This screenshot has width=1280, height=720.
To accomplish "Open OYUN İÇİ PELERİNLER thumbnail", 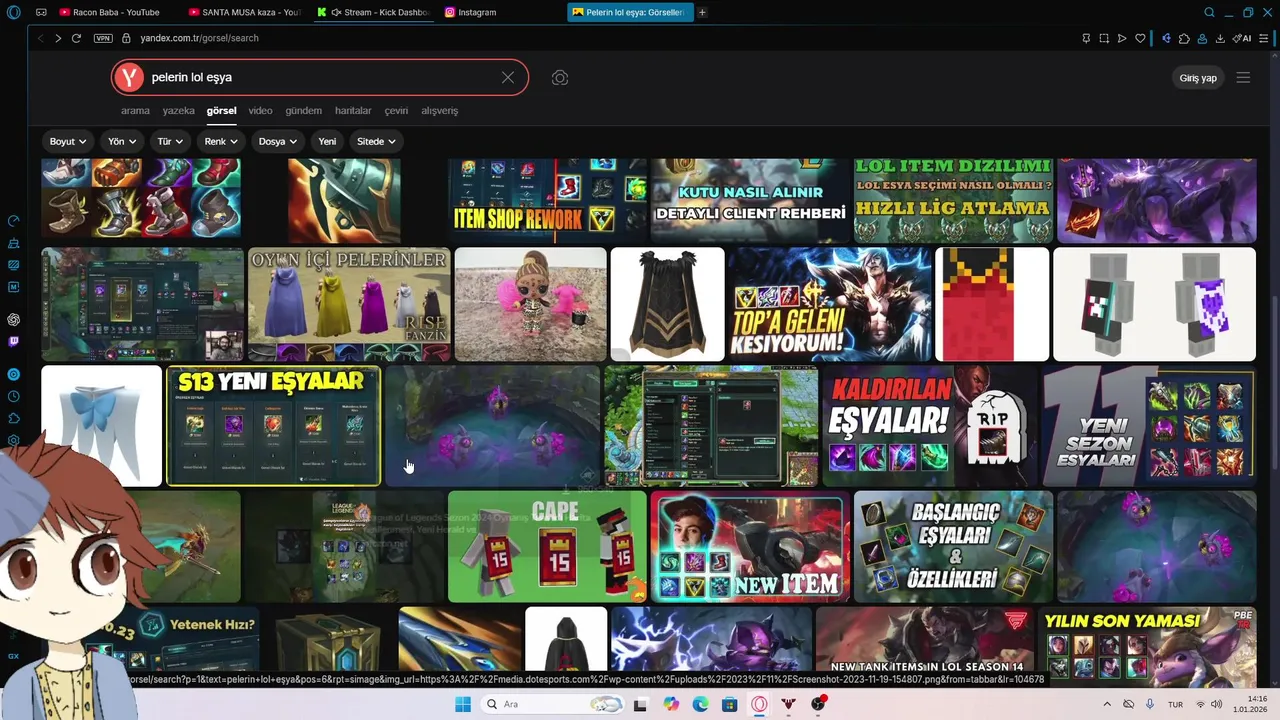I will (349, 304).
